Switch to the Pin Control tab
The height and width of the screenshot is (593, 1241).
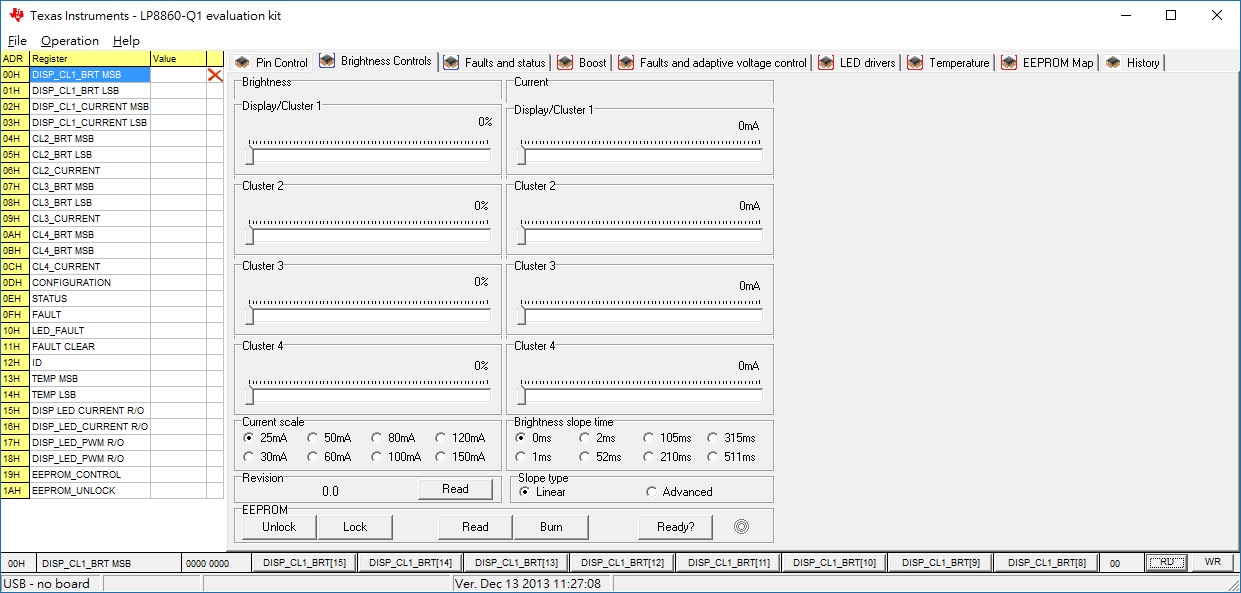(x=272, y=63)
